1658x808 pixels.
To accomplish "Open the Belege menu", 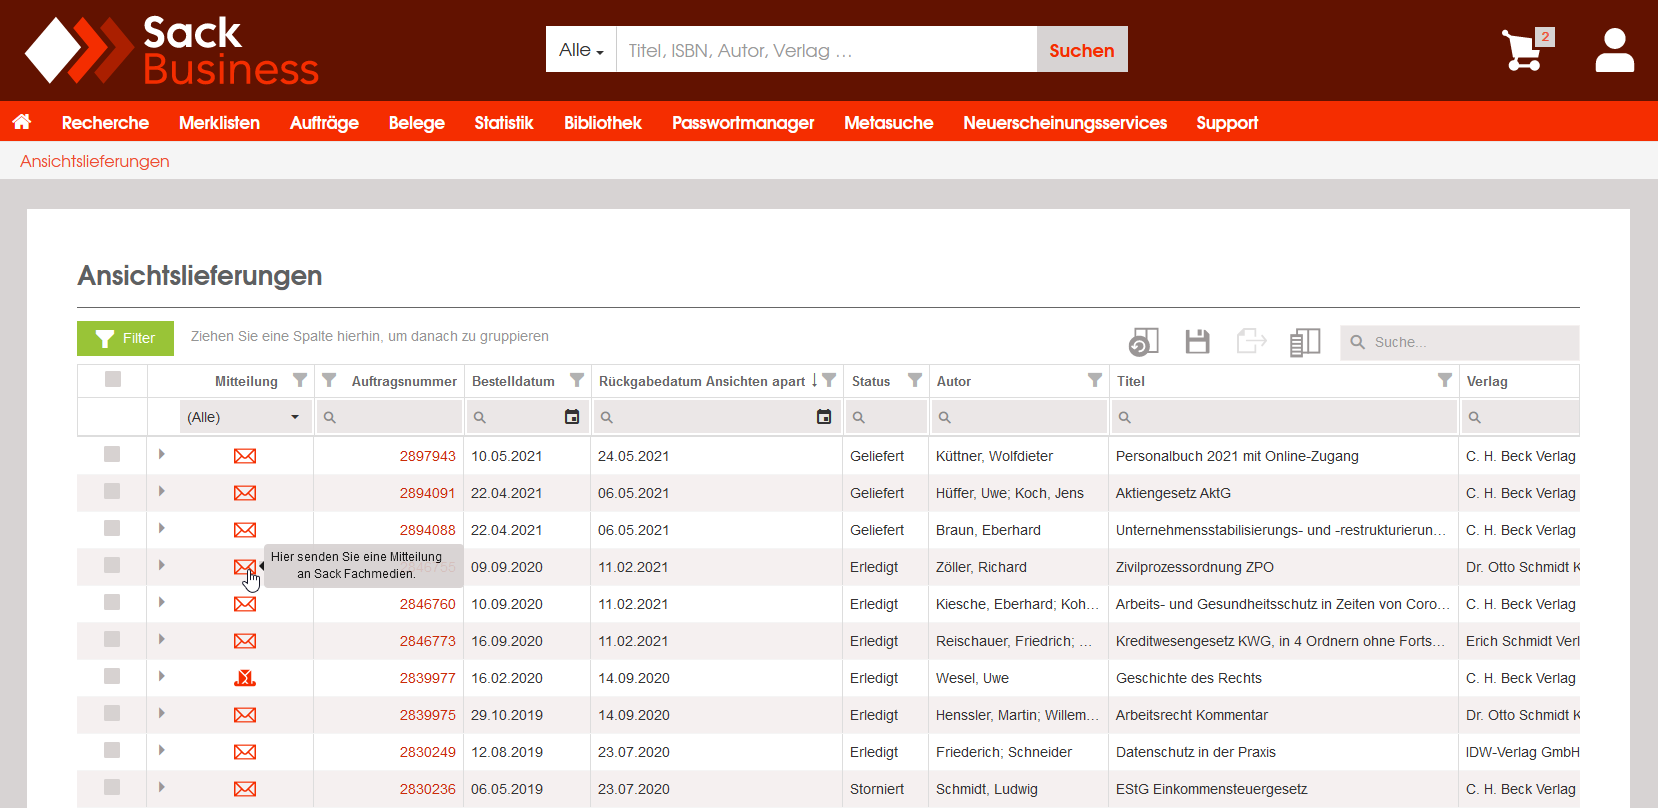I will click(416, 122).
